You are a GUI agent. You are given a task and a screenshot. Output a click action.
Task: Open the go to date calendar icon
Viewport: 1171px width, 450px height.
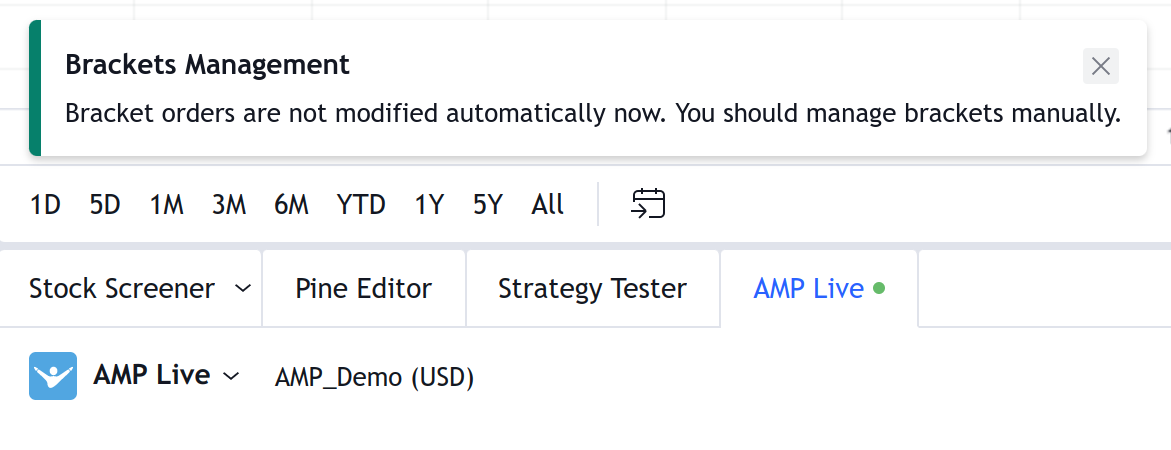[x=648, y=204]
